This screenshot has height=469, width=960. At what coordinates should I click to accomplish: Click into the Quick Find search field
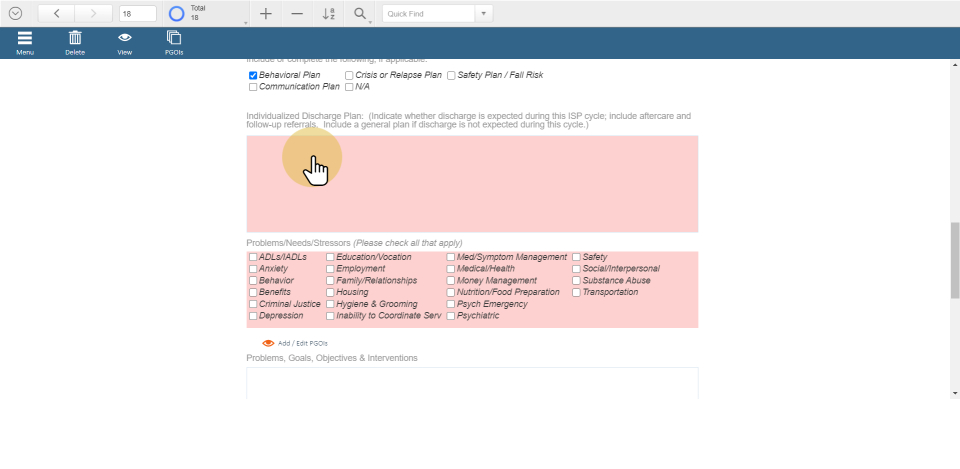(x=427, y=14)
